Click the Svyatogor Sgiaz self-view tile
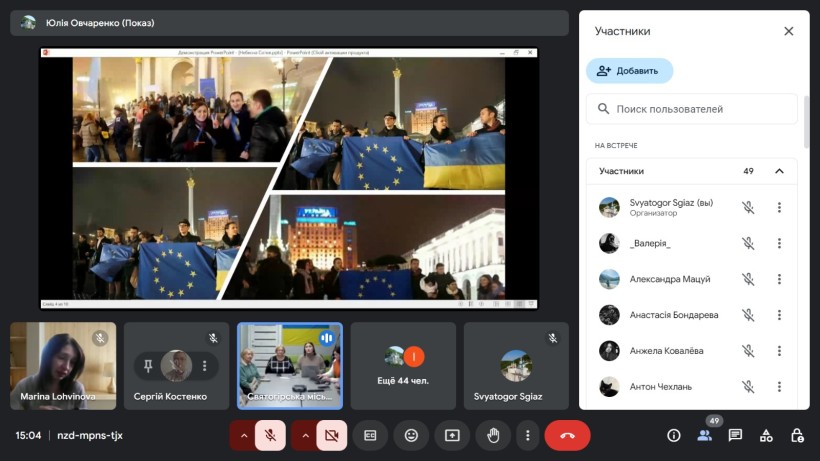Image resolution: width=820 pixels, height=461 pixels. click(x=516, y=366)
